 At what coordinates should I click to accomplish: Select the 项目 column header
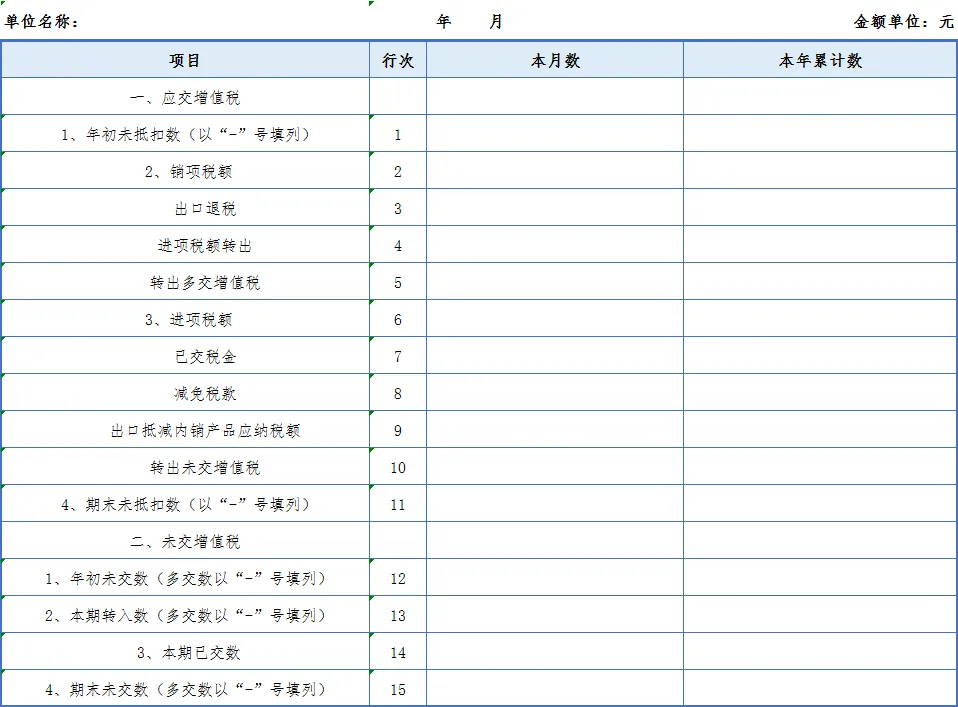[x=185, y=60]
